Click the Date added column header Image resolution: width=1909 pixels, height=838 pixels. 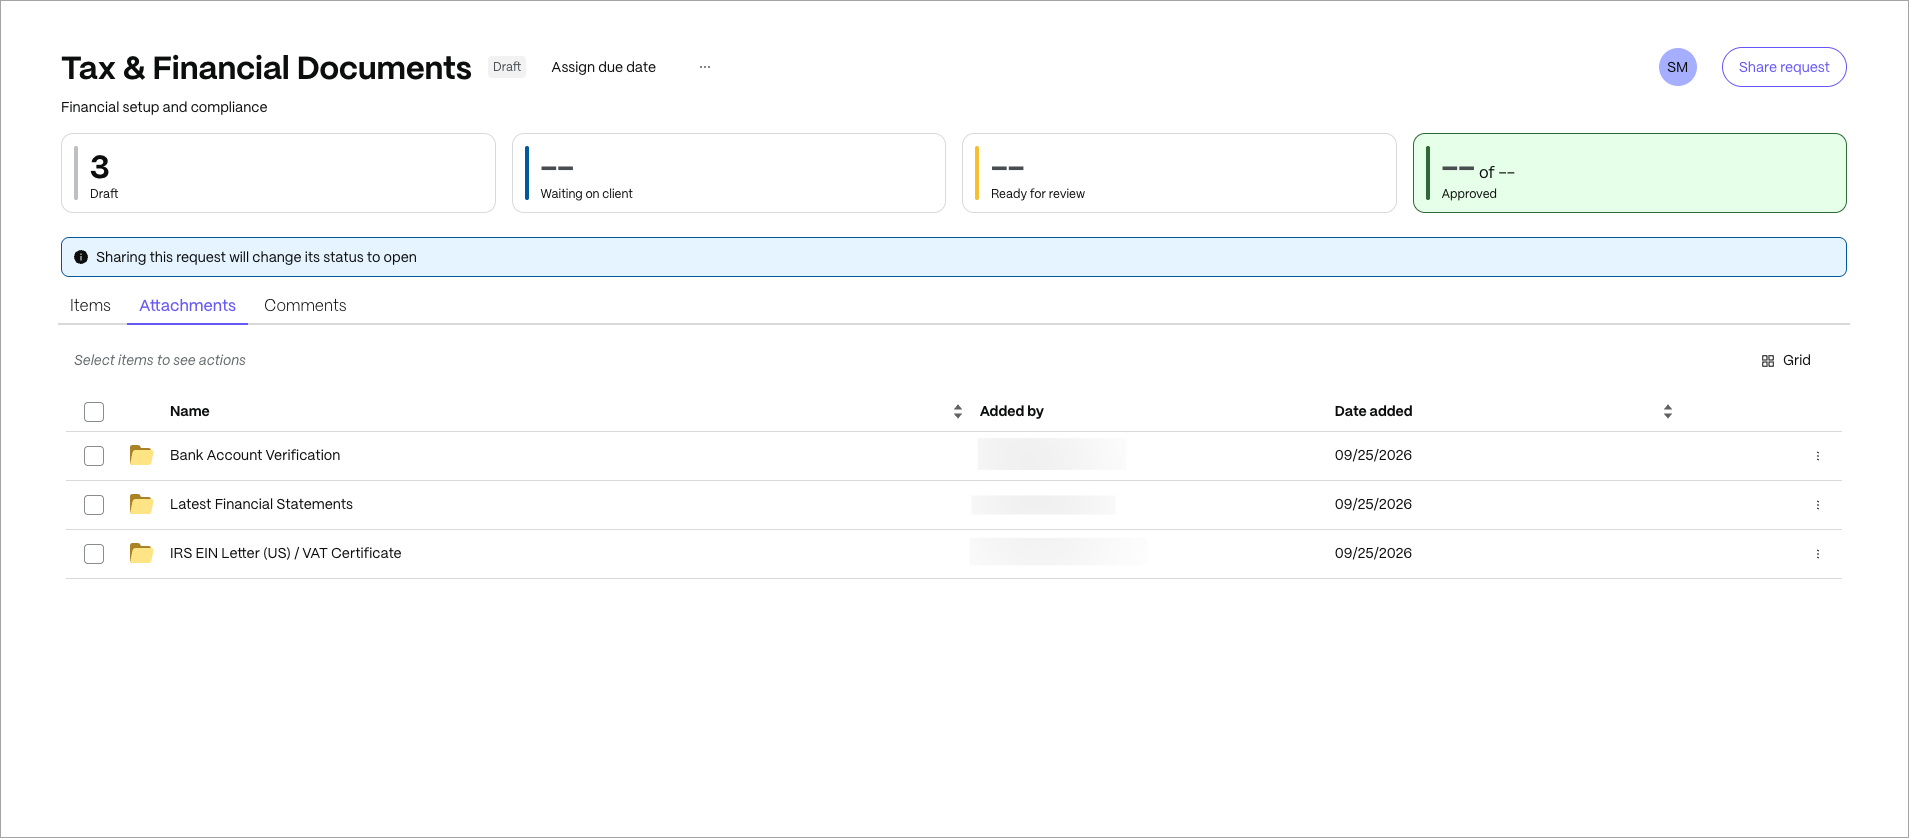point(1373,411)
